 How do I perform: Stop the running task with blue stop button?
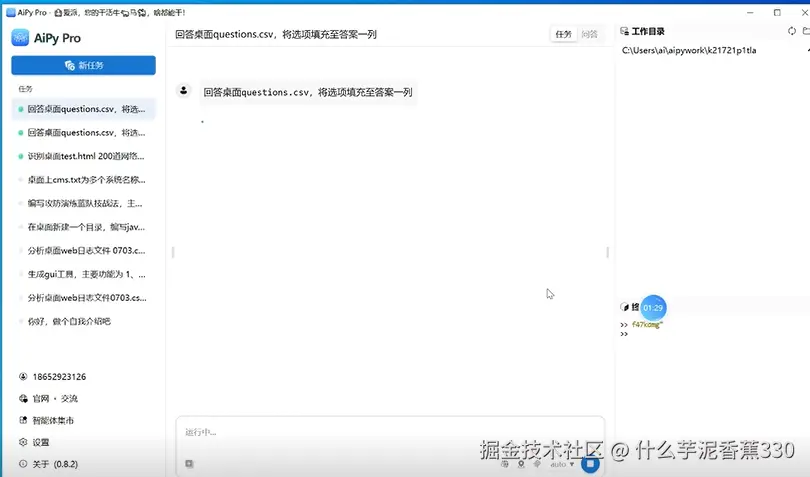click(590, 464)
